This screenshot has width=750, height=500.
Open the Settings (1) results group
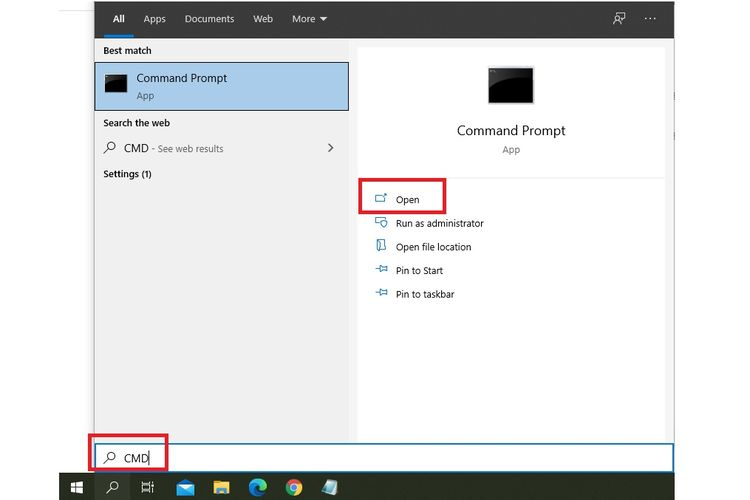(x=127, y=174)
